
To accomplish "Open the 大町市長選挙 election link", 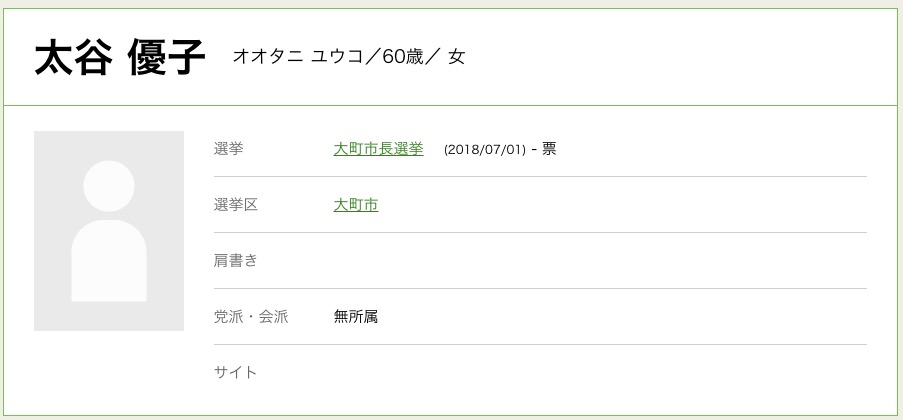I will (x=378, y=149).
